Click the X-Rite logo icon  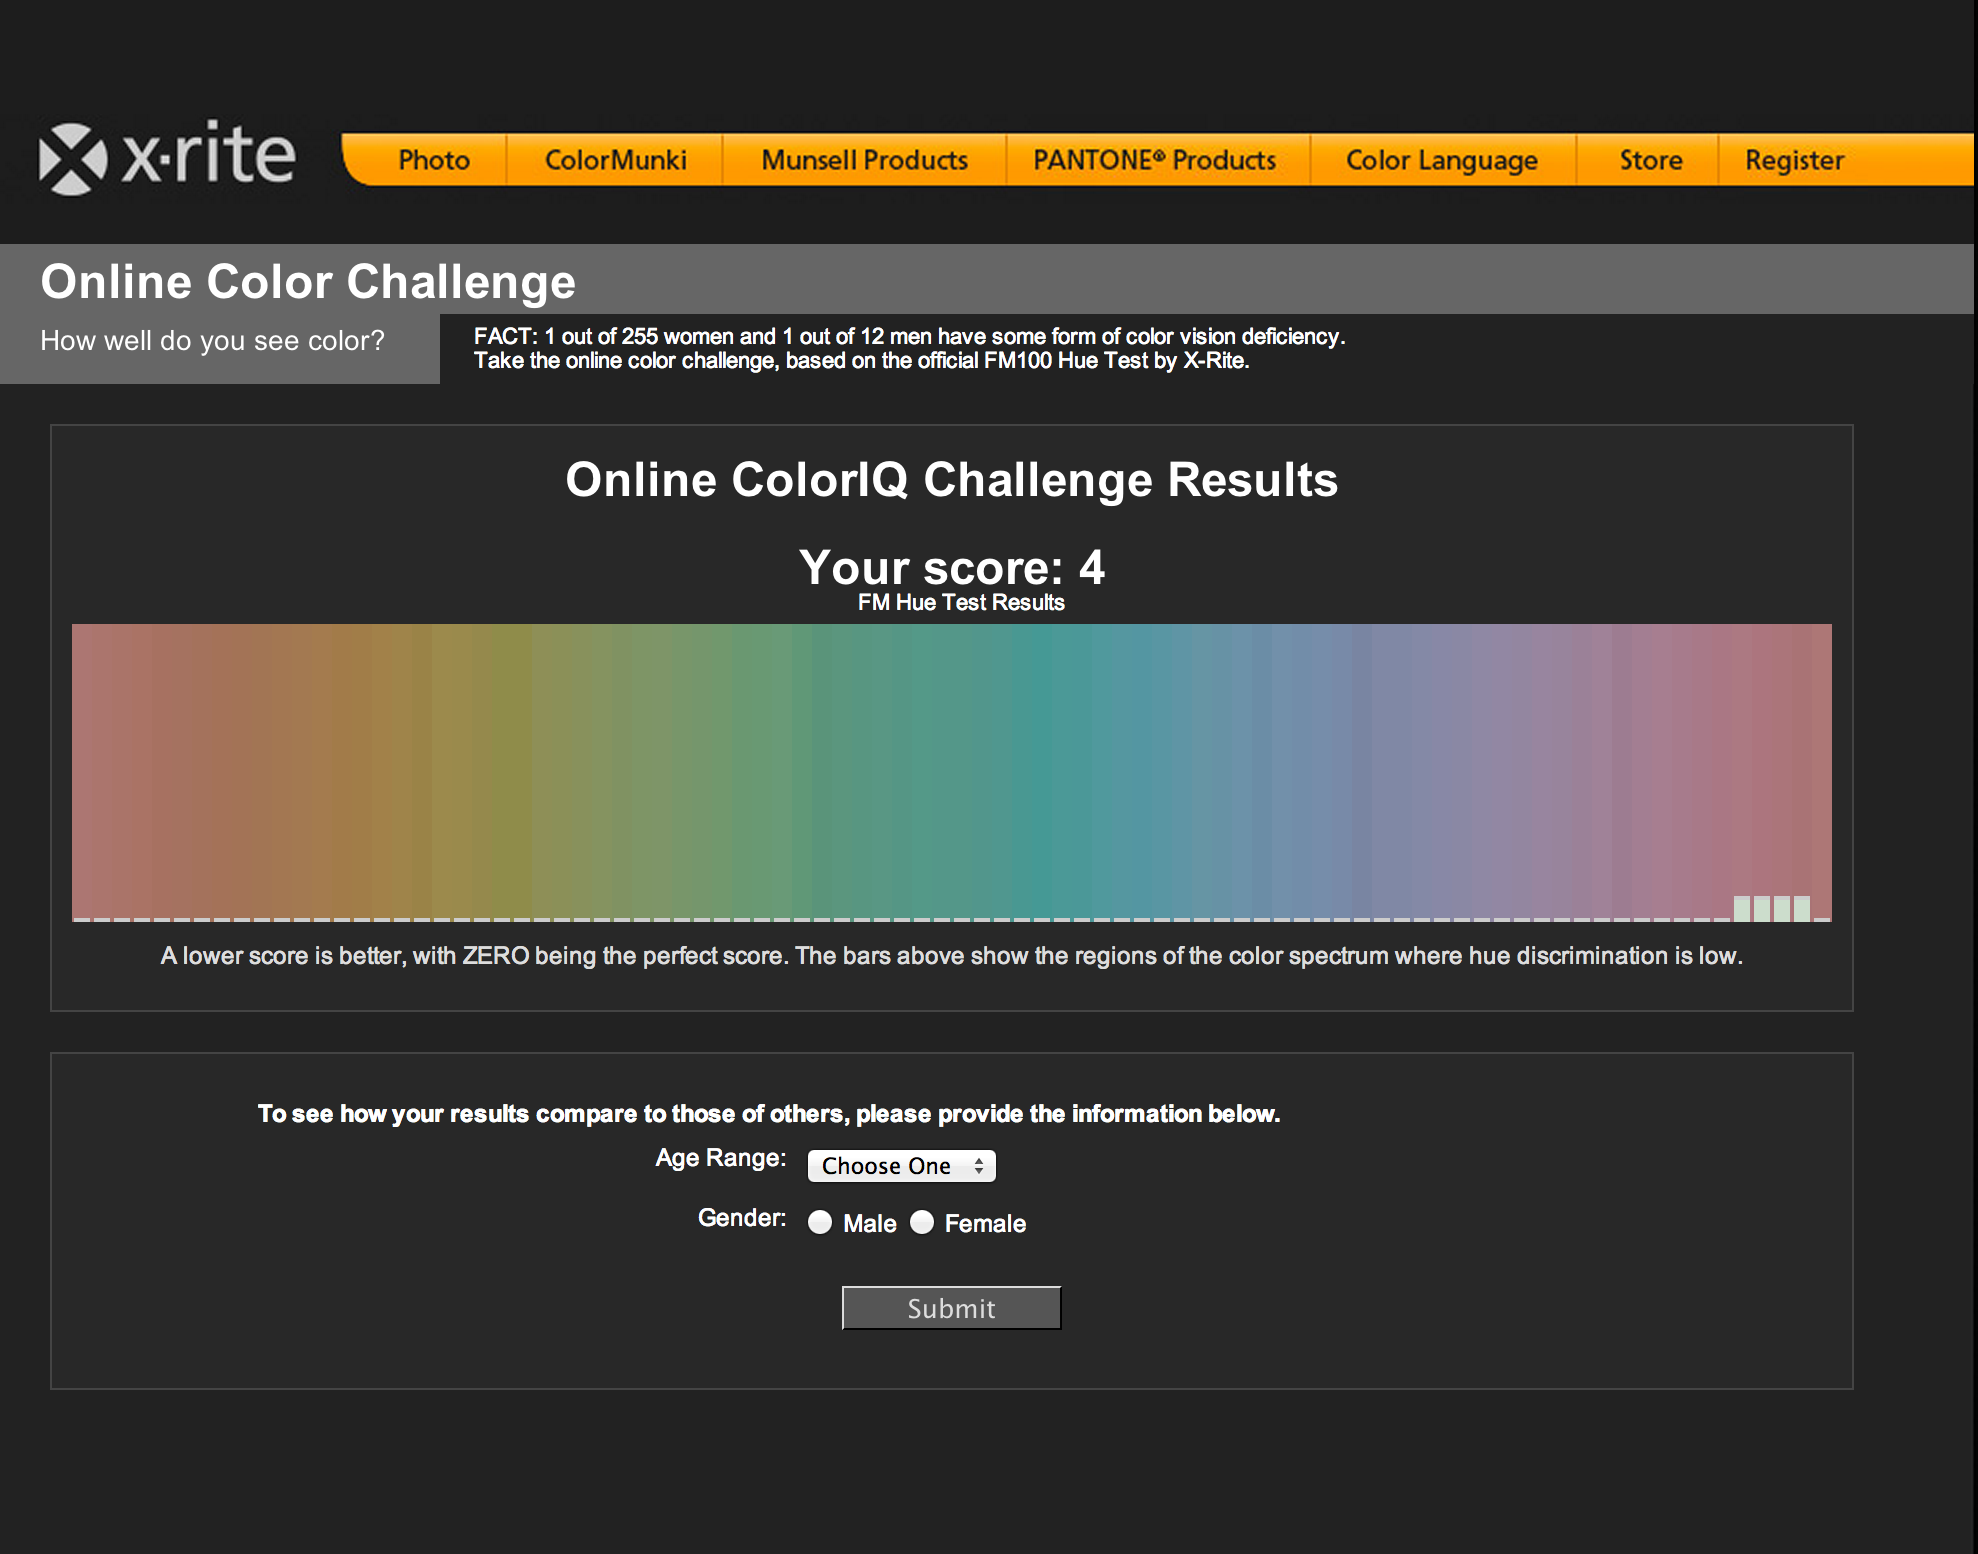click(72, 159)
